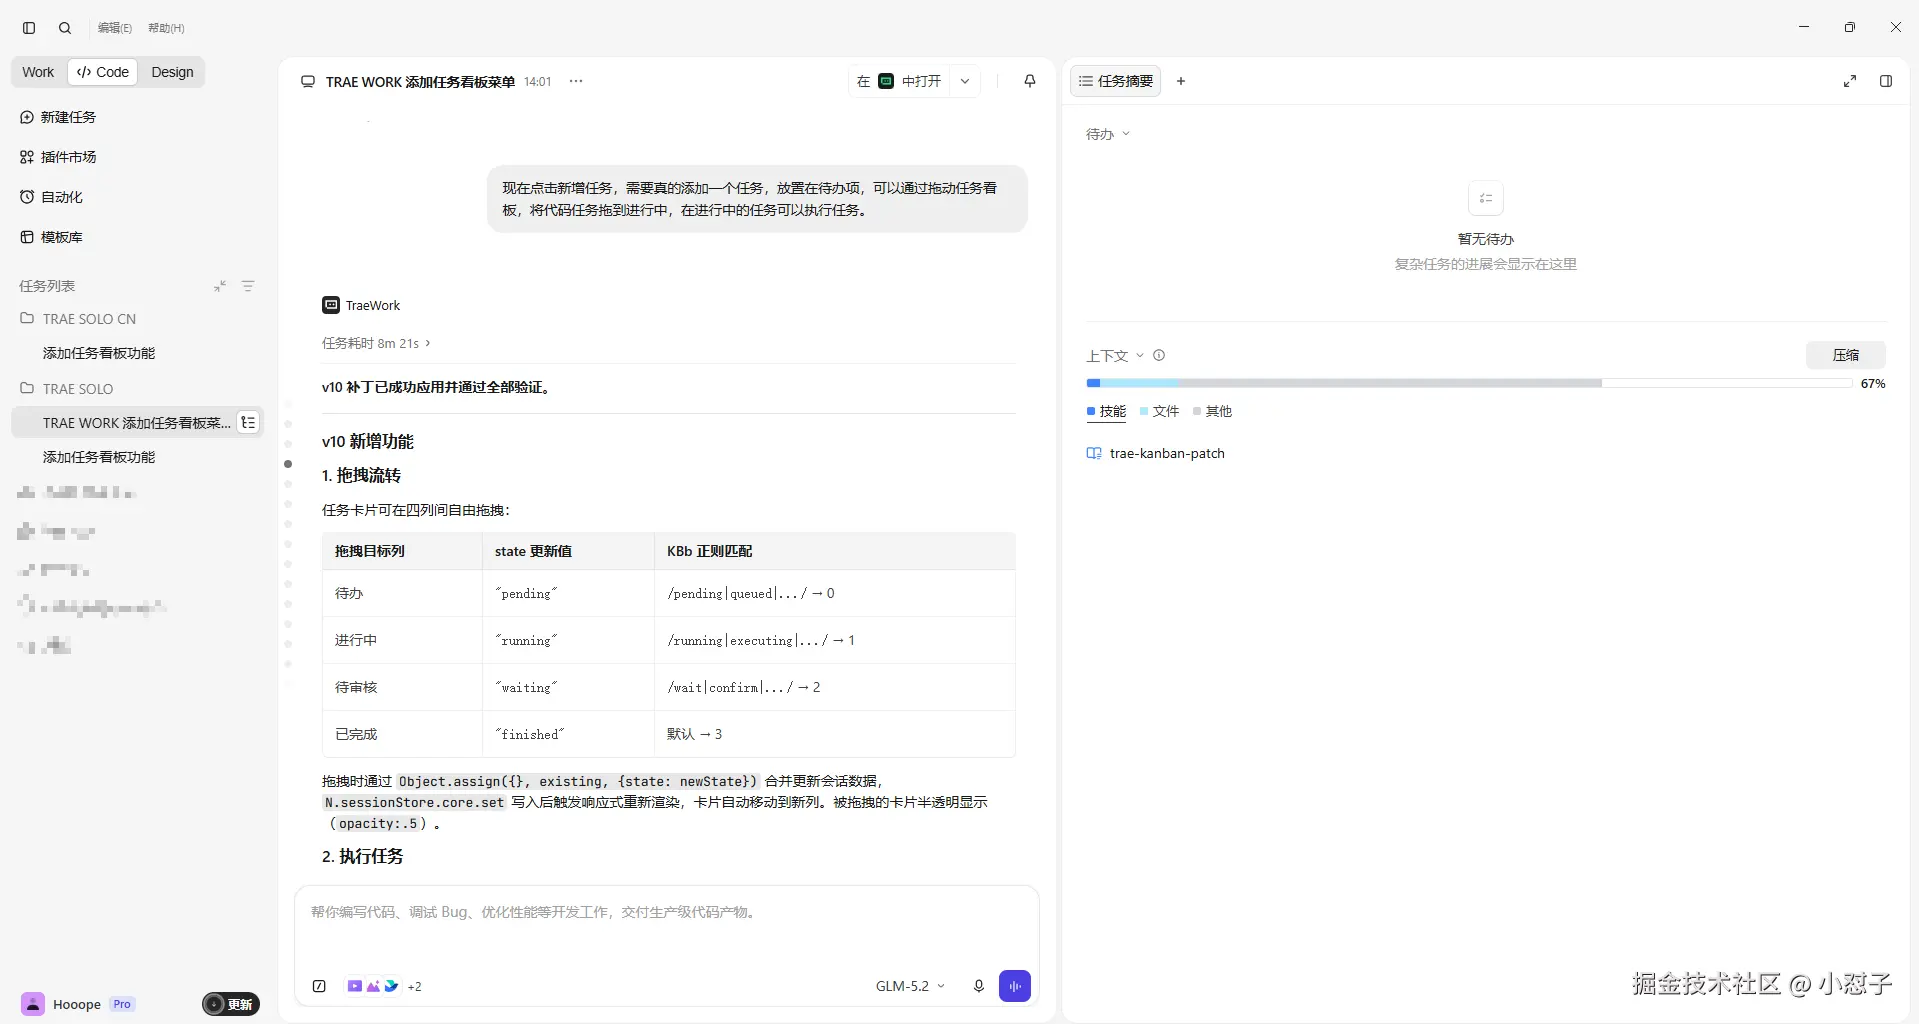
Task: Open the 模板库 template library
Action: pyautogui.click(x=51, y=237)
